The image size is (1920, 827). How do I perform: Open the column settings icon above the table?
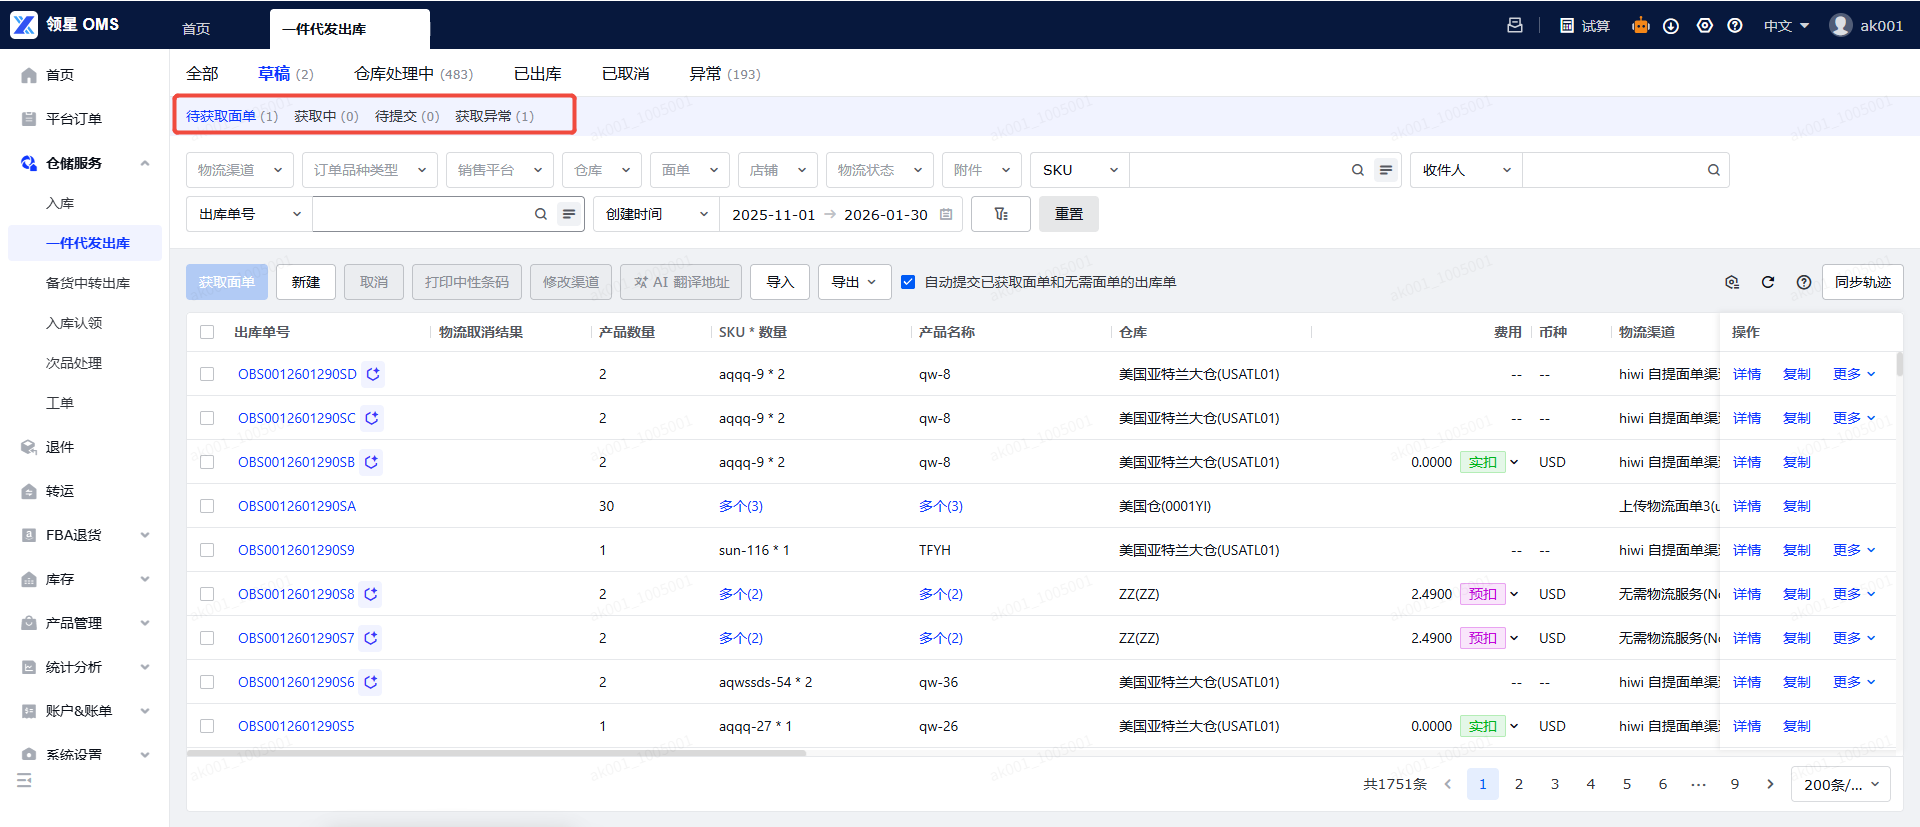coord(1732,282)
